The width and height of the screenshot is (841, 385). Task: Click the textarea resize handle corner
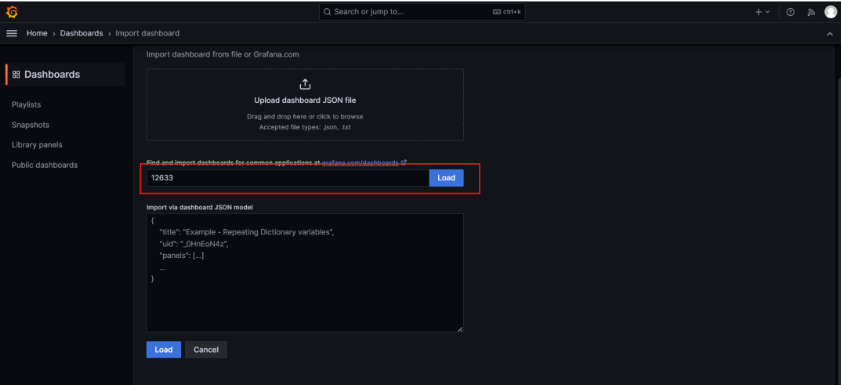pyautogui.click(x=460, y=329)
